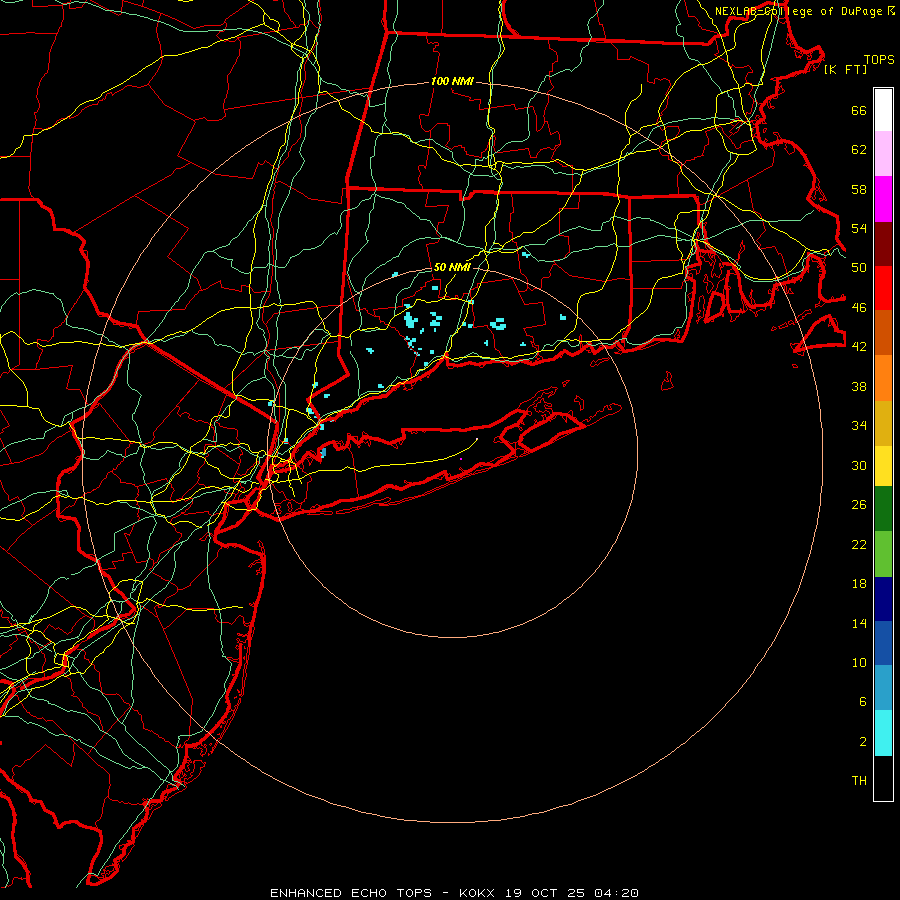Click the "TOPS" legend title
The height and width of the screenshot is (900, 900).
[x=879, y=60]
